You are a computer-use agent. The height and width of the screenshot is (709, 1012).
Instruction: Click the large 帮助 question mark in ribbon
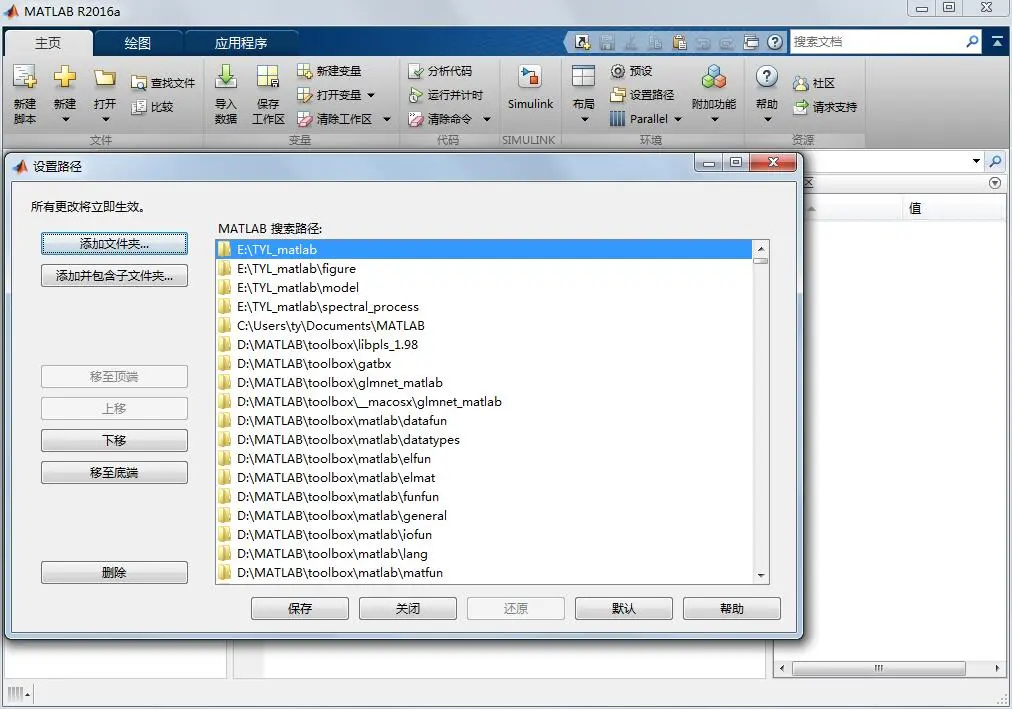[x=766, y=77]
